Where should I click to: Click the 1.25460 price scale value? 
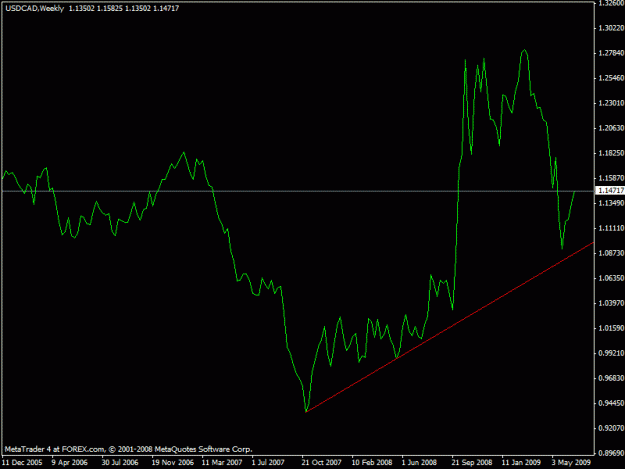(x=611, y=78)
